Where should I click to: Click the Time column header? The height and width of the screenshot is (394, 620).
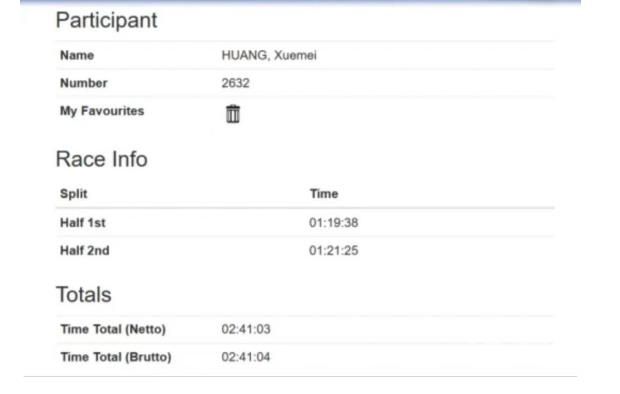(x=324, y=194)
